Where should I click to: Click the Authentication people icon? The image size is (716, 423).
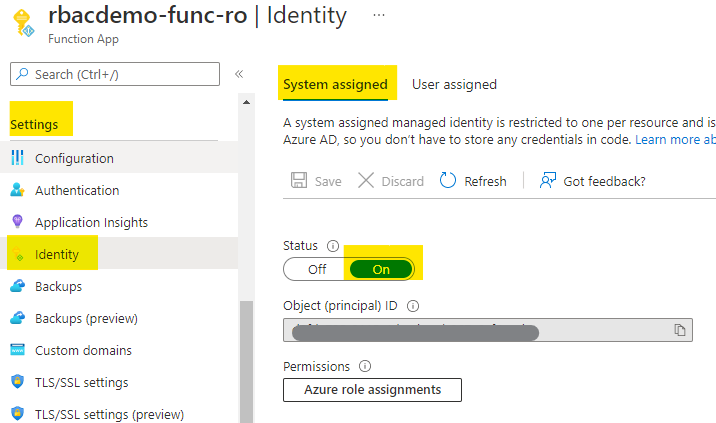coord(17,190)
